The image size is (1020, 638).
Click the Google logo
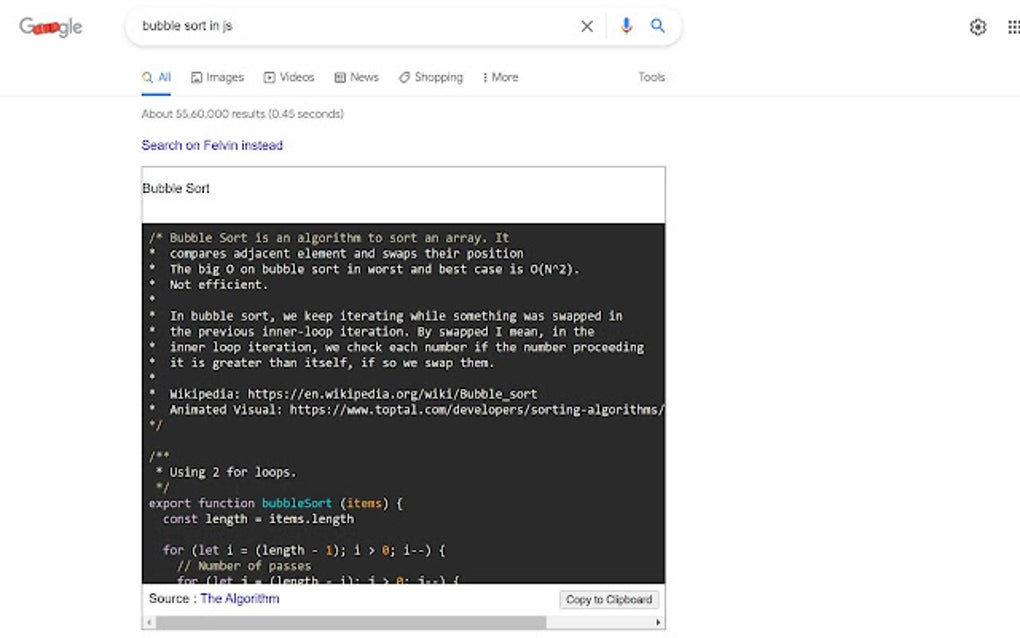(51, 27)
